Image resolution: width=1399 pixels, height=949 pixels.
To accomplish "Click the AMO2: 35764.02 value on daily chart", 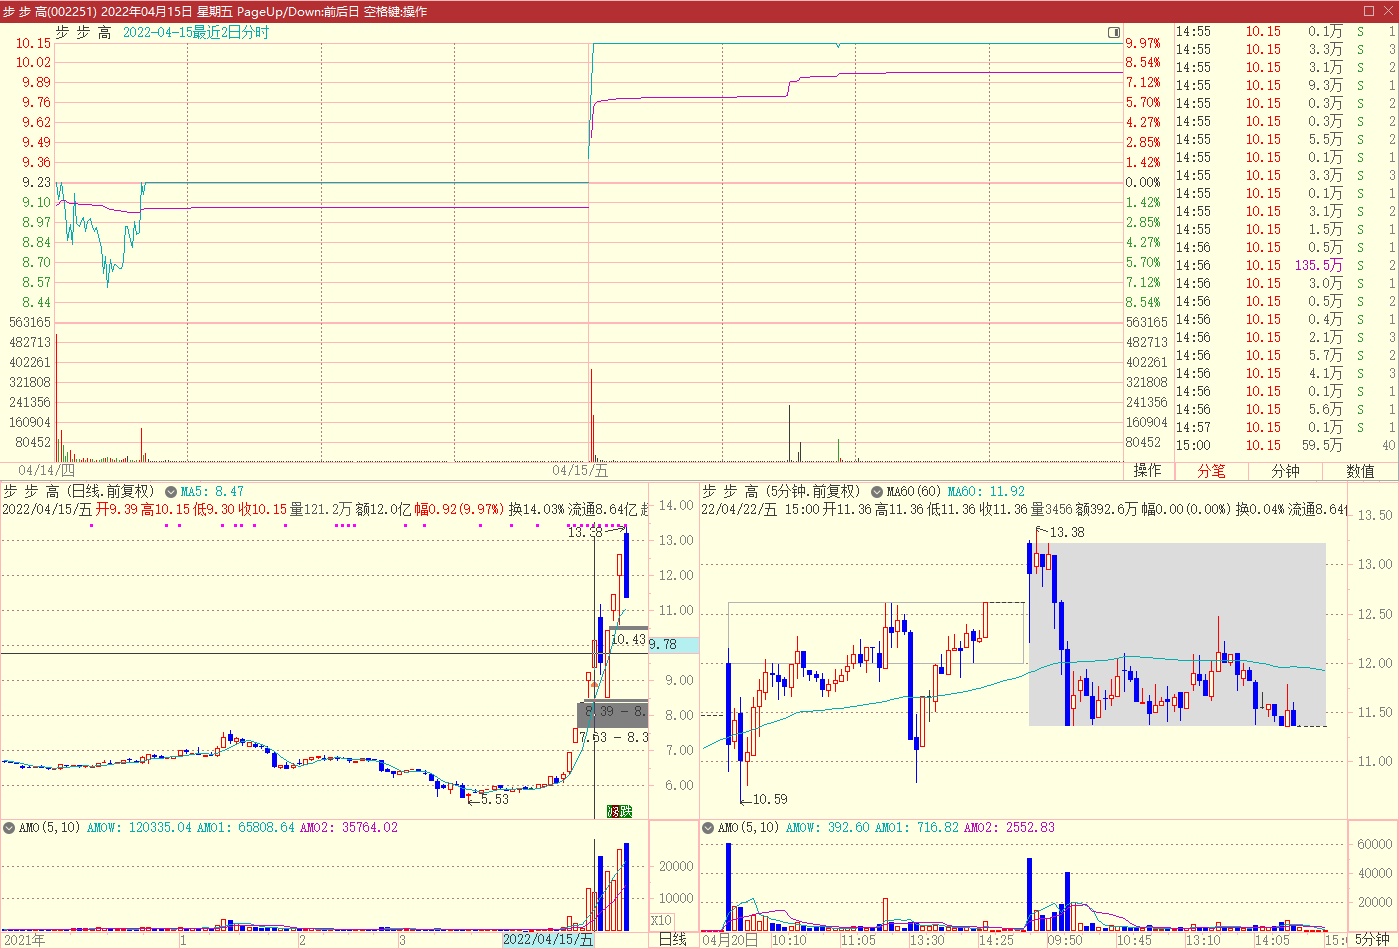I will (348, 828).
